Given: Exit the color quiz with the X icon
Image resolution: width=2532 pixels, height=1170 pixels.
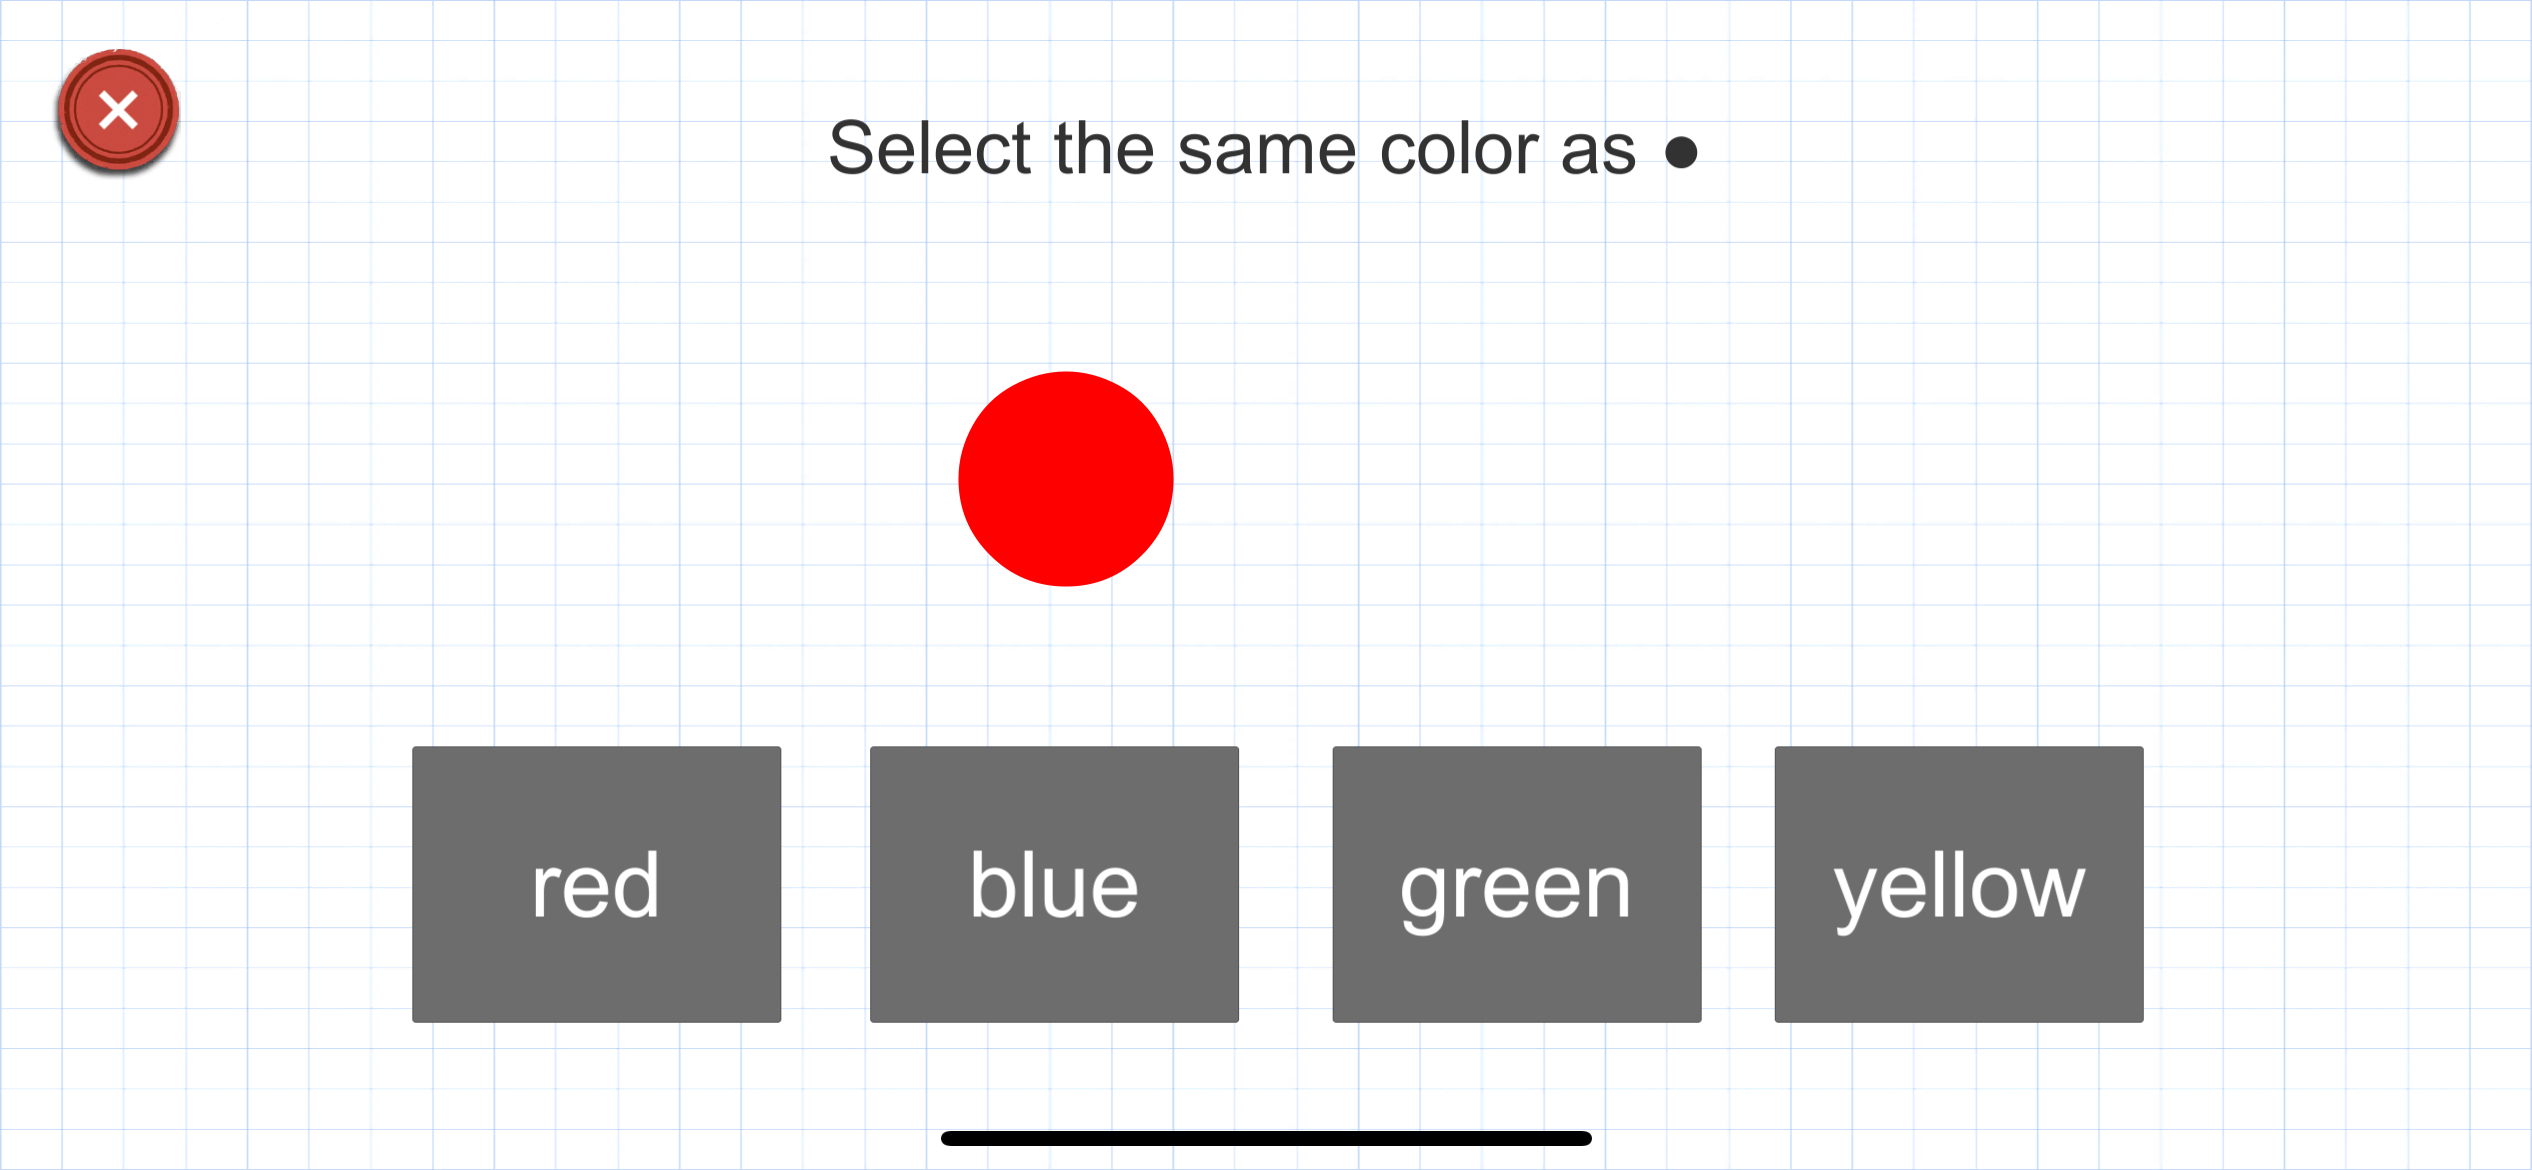Looking at the screenshot, I should pyautogui.click(x=118, y=110).
